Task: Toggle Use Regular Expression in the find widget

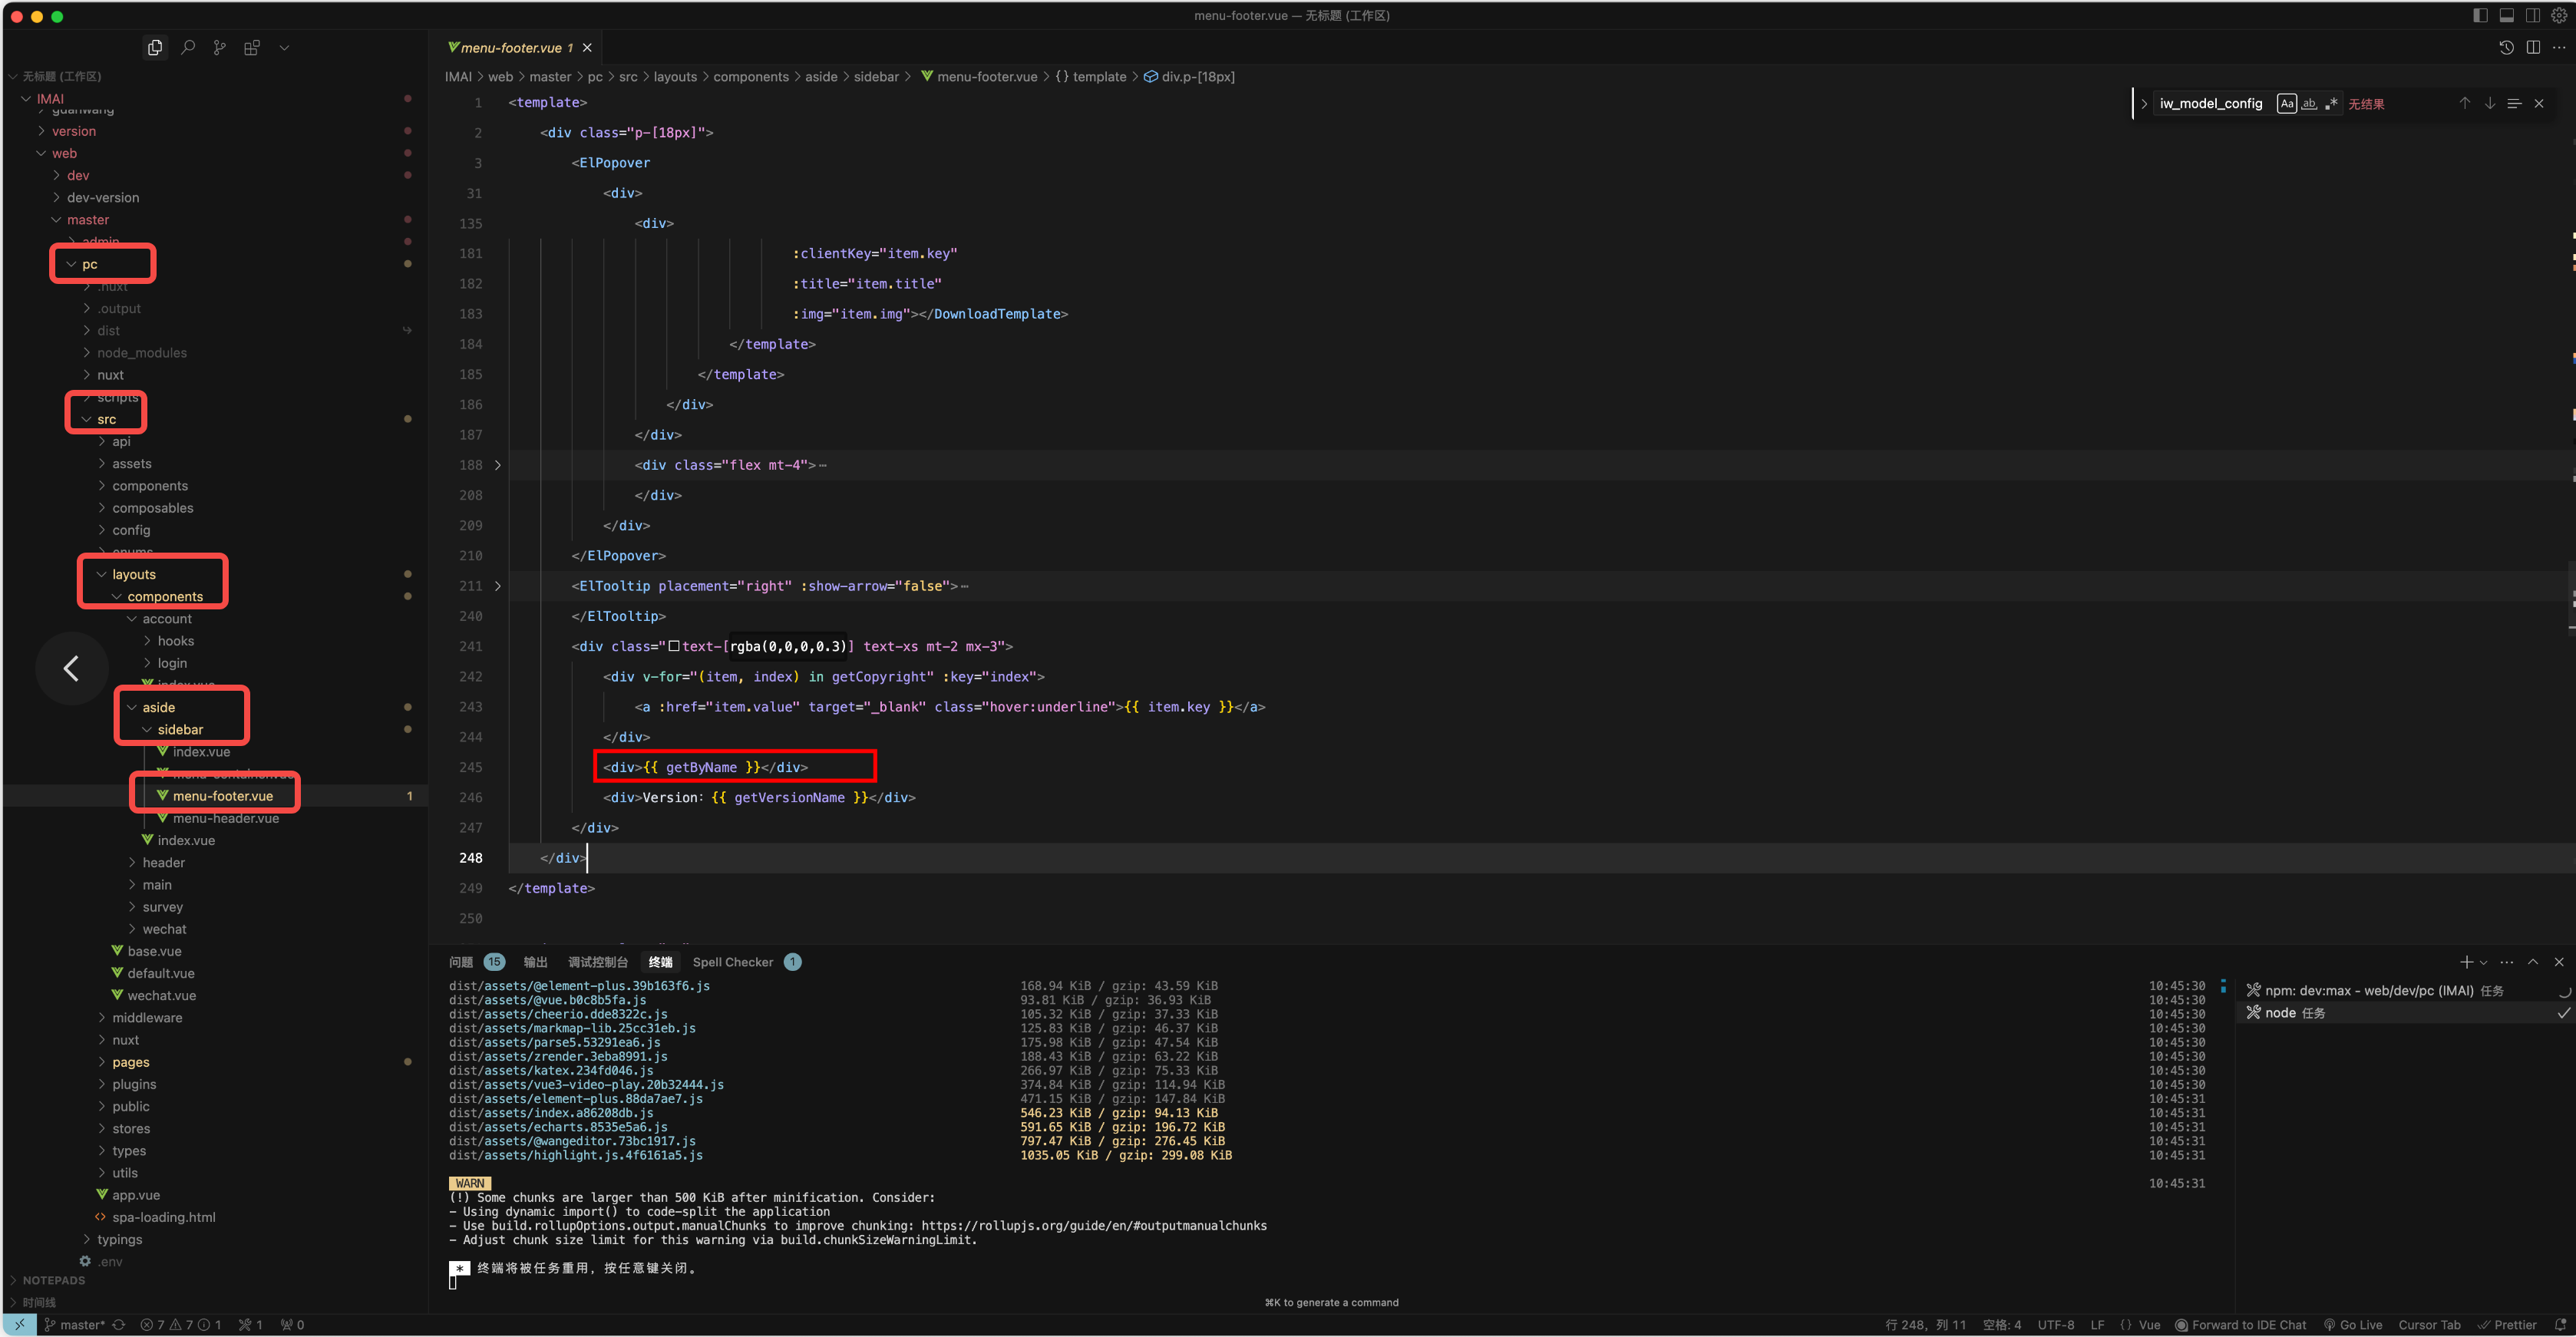Action: (2331, 103)
